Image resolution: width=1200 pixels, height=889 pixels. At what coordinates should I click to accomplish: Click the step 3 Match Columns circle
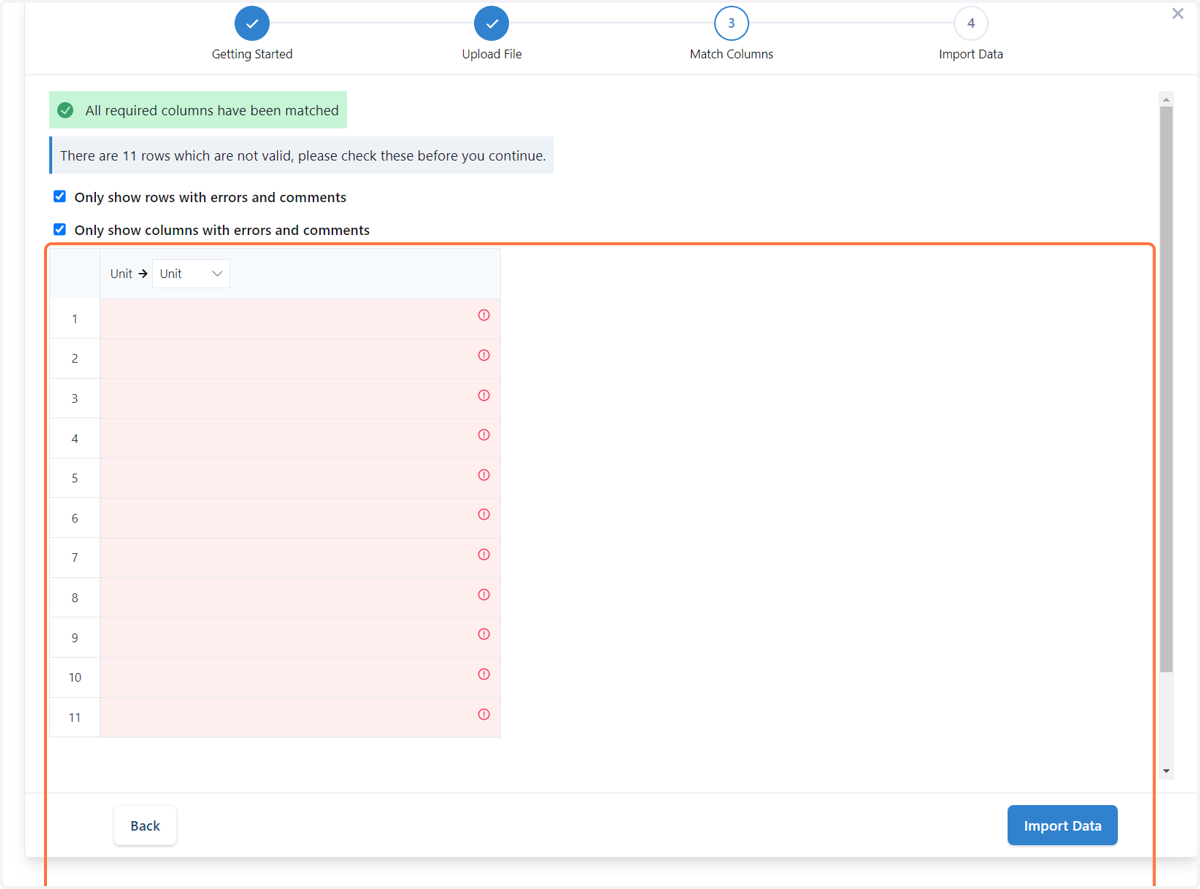(731, 23)
